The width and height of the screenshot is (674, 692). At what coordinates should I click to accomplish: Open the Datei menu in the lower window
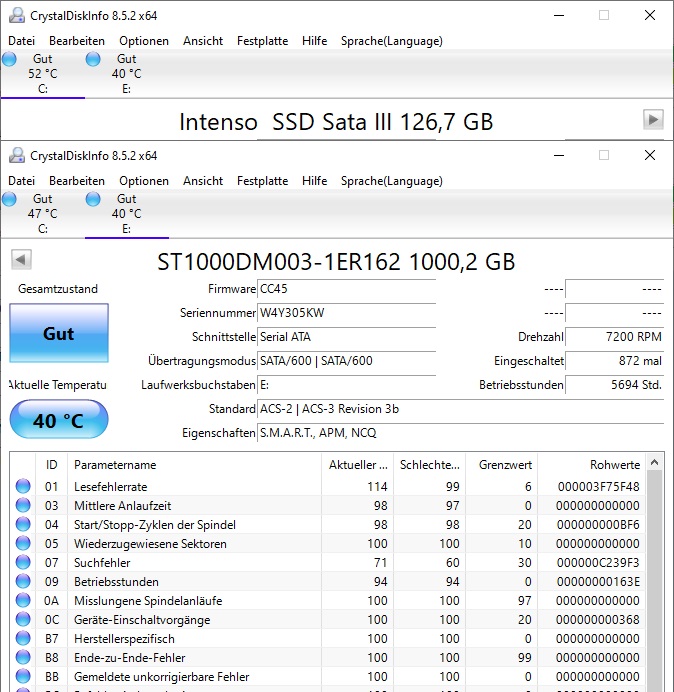[21, 181]
